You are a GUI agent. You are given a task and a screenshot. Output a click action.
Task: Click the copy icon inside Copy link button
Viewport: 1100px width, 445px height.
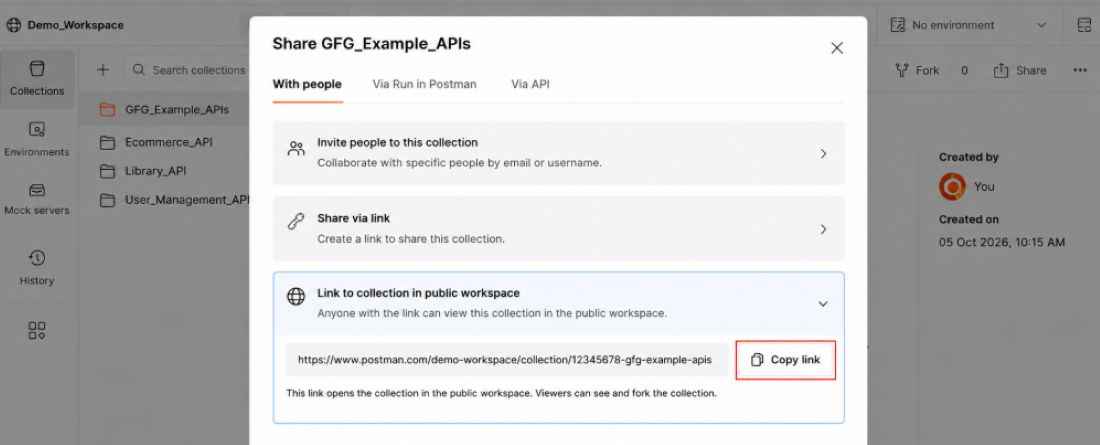click(x=757, y=360)
